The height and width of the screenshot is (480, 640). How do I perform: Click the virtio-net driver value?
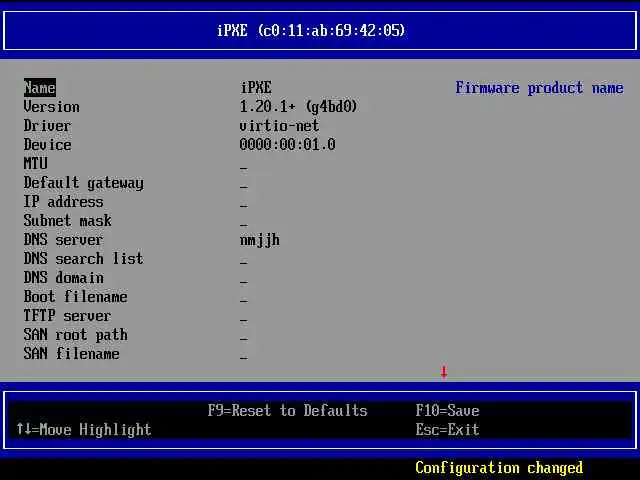point(279,126)
